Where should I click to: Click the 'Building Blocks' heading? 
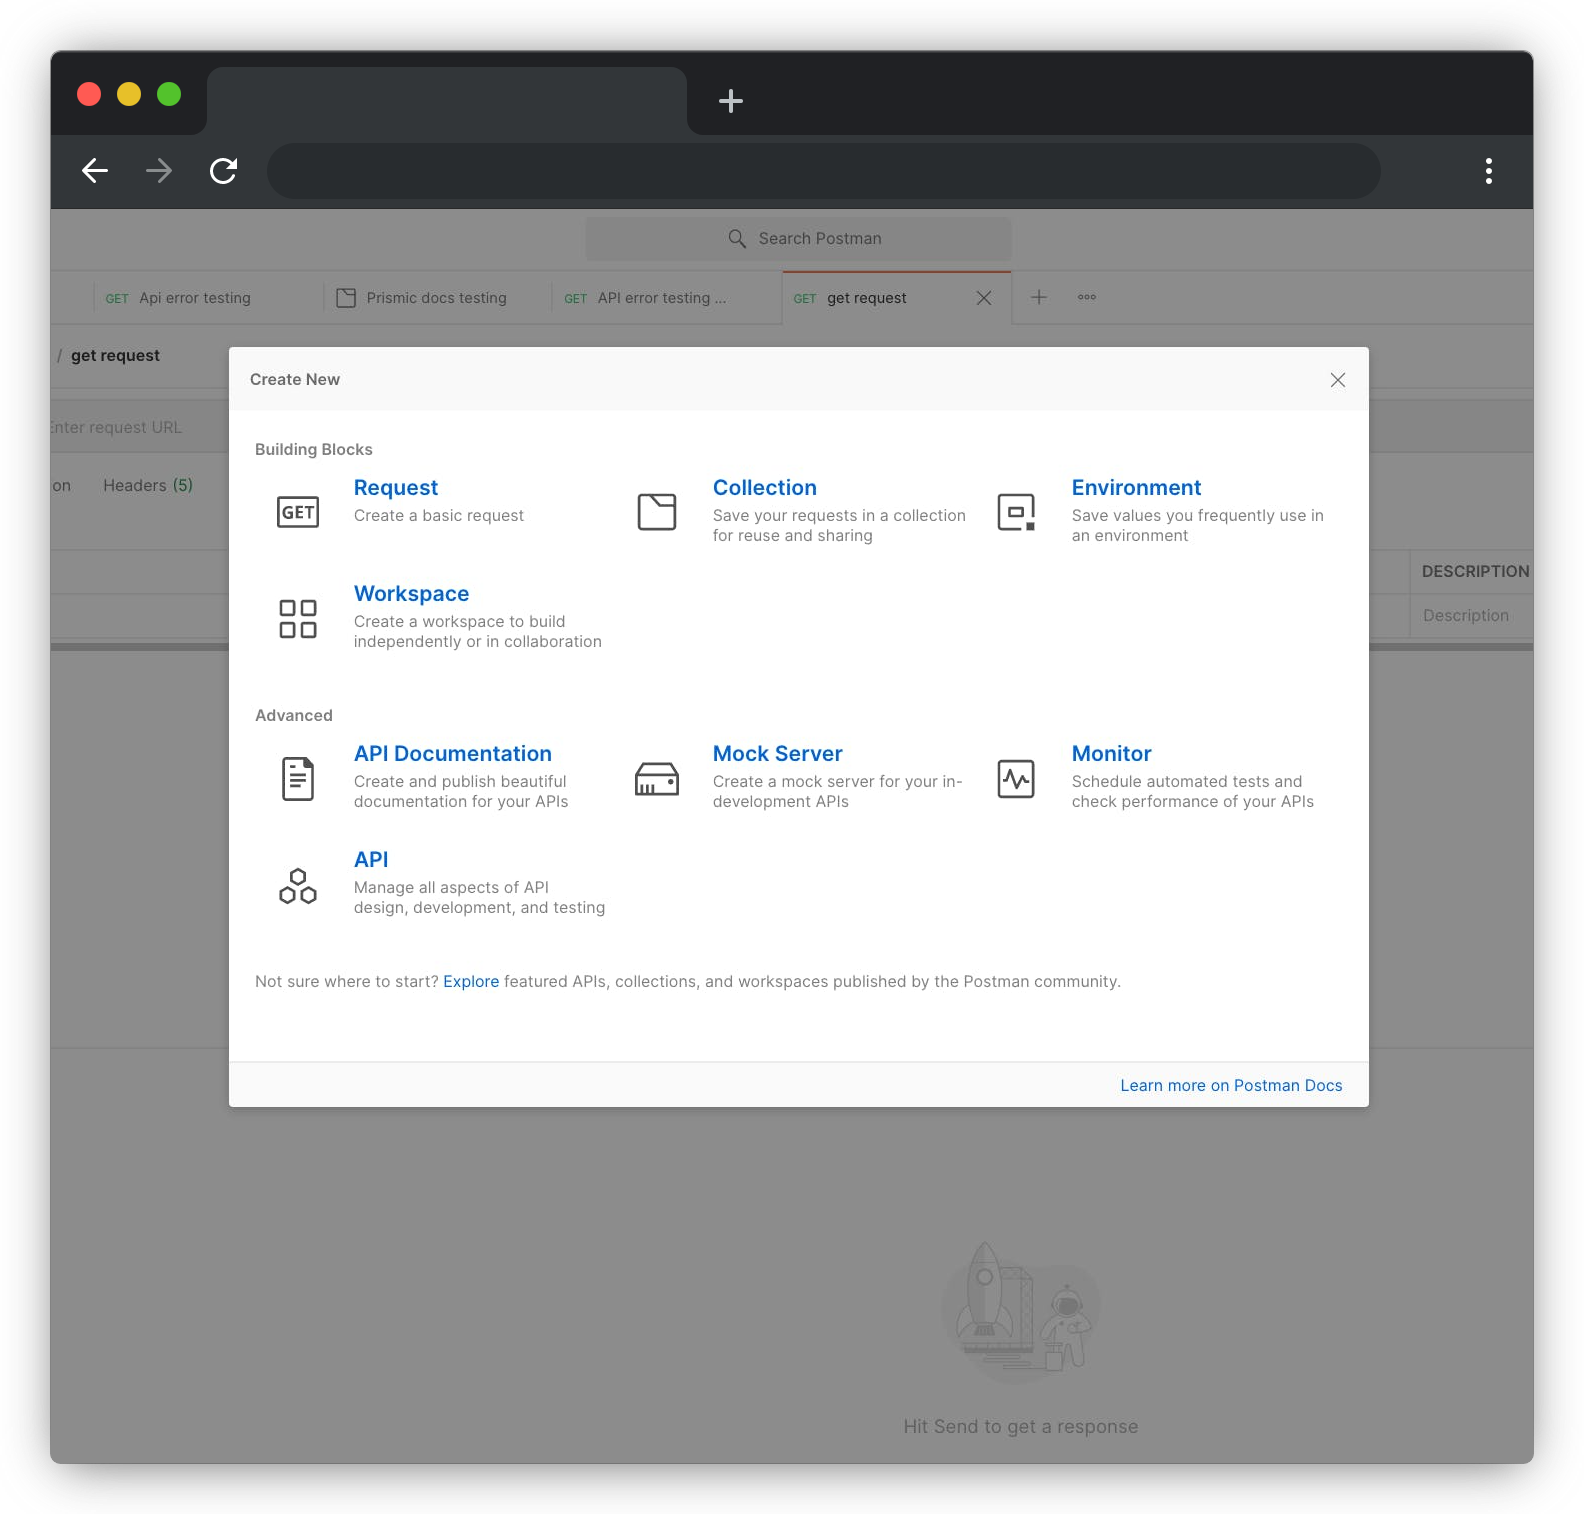(x=314, y=450)
